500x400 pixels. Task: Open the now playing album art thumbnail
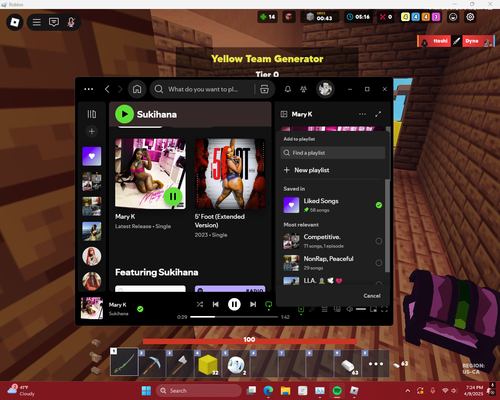pos(92,308)
